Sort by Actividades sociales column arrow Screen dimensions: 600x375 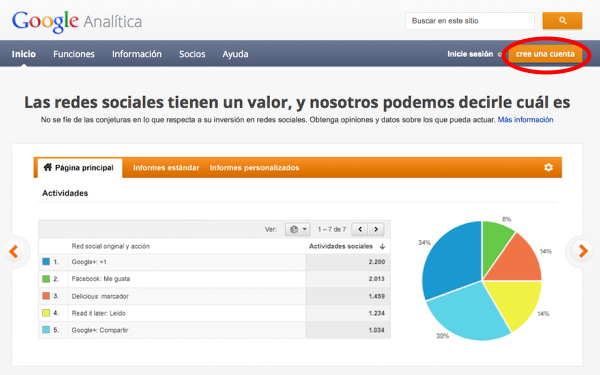(x=382, y=246)
